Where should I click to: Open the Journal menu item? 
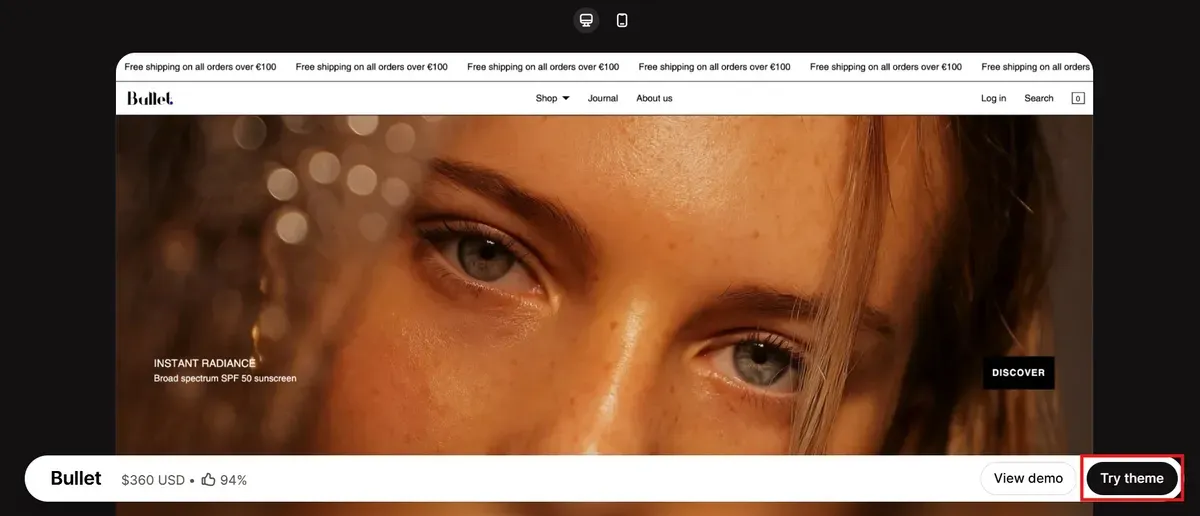coord(603,98)
